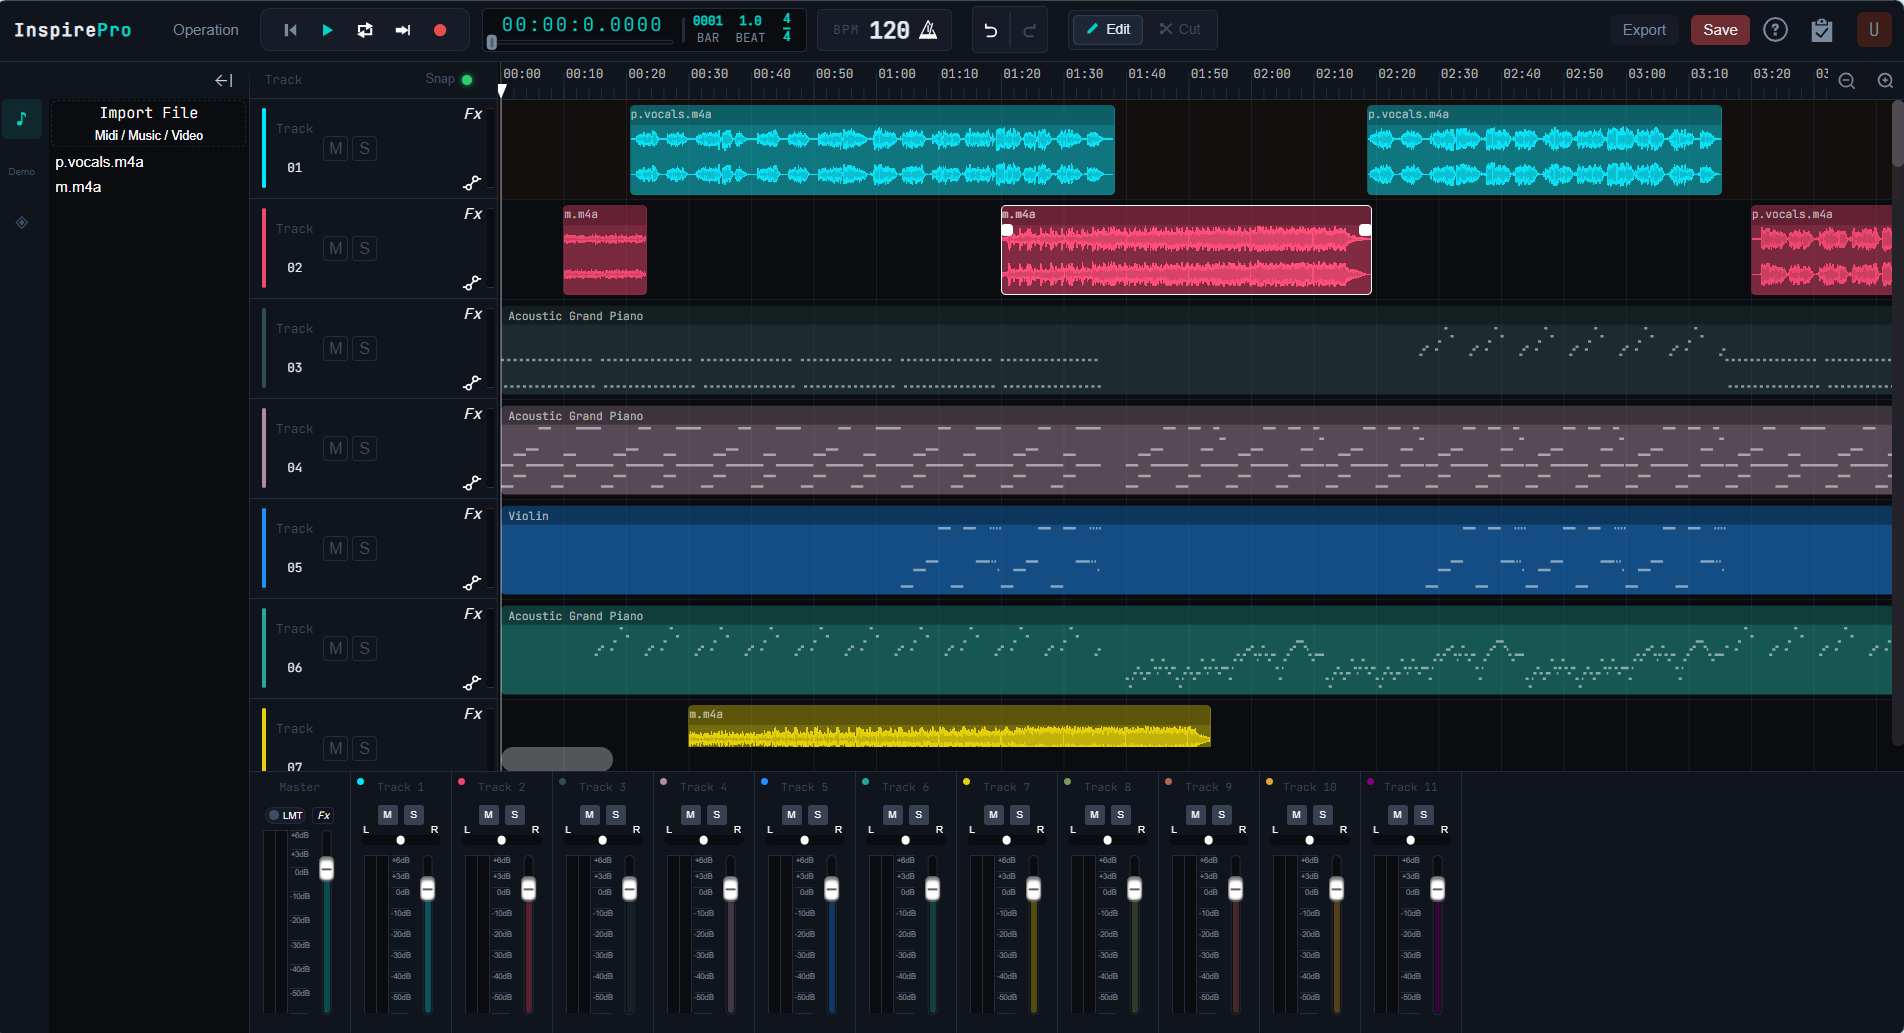Mute Track 04 in the track list
Screen dimensions: 1904x1033
pyautogui.click(x=336, y=449)
